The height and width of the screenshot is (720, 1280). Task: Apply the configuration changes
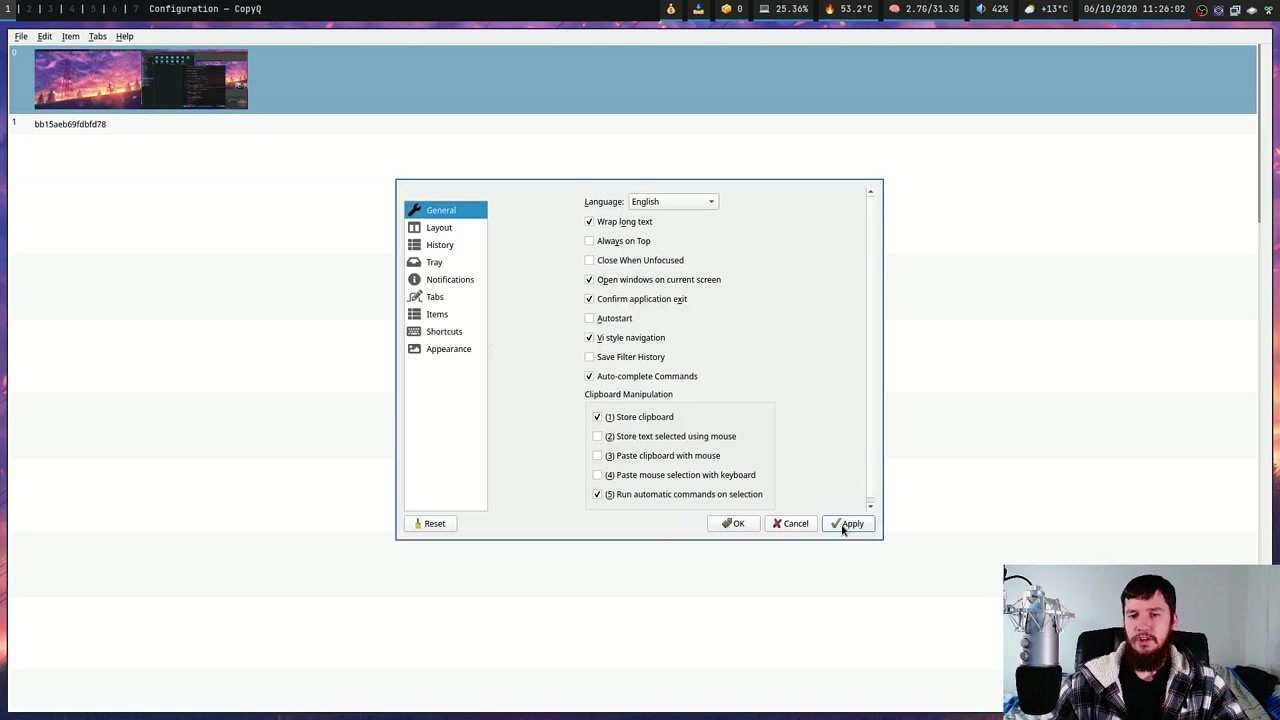(850, 523)
